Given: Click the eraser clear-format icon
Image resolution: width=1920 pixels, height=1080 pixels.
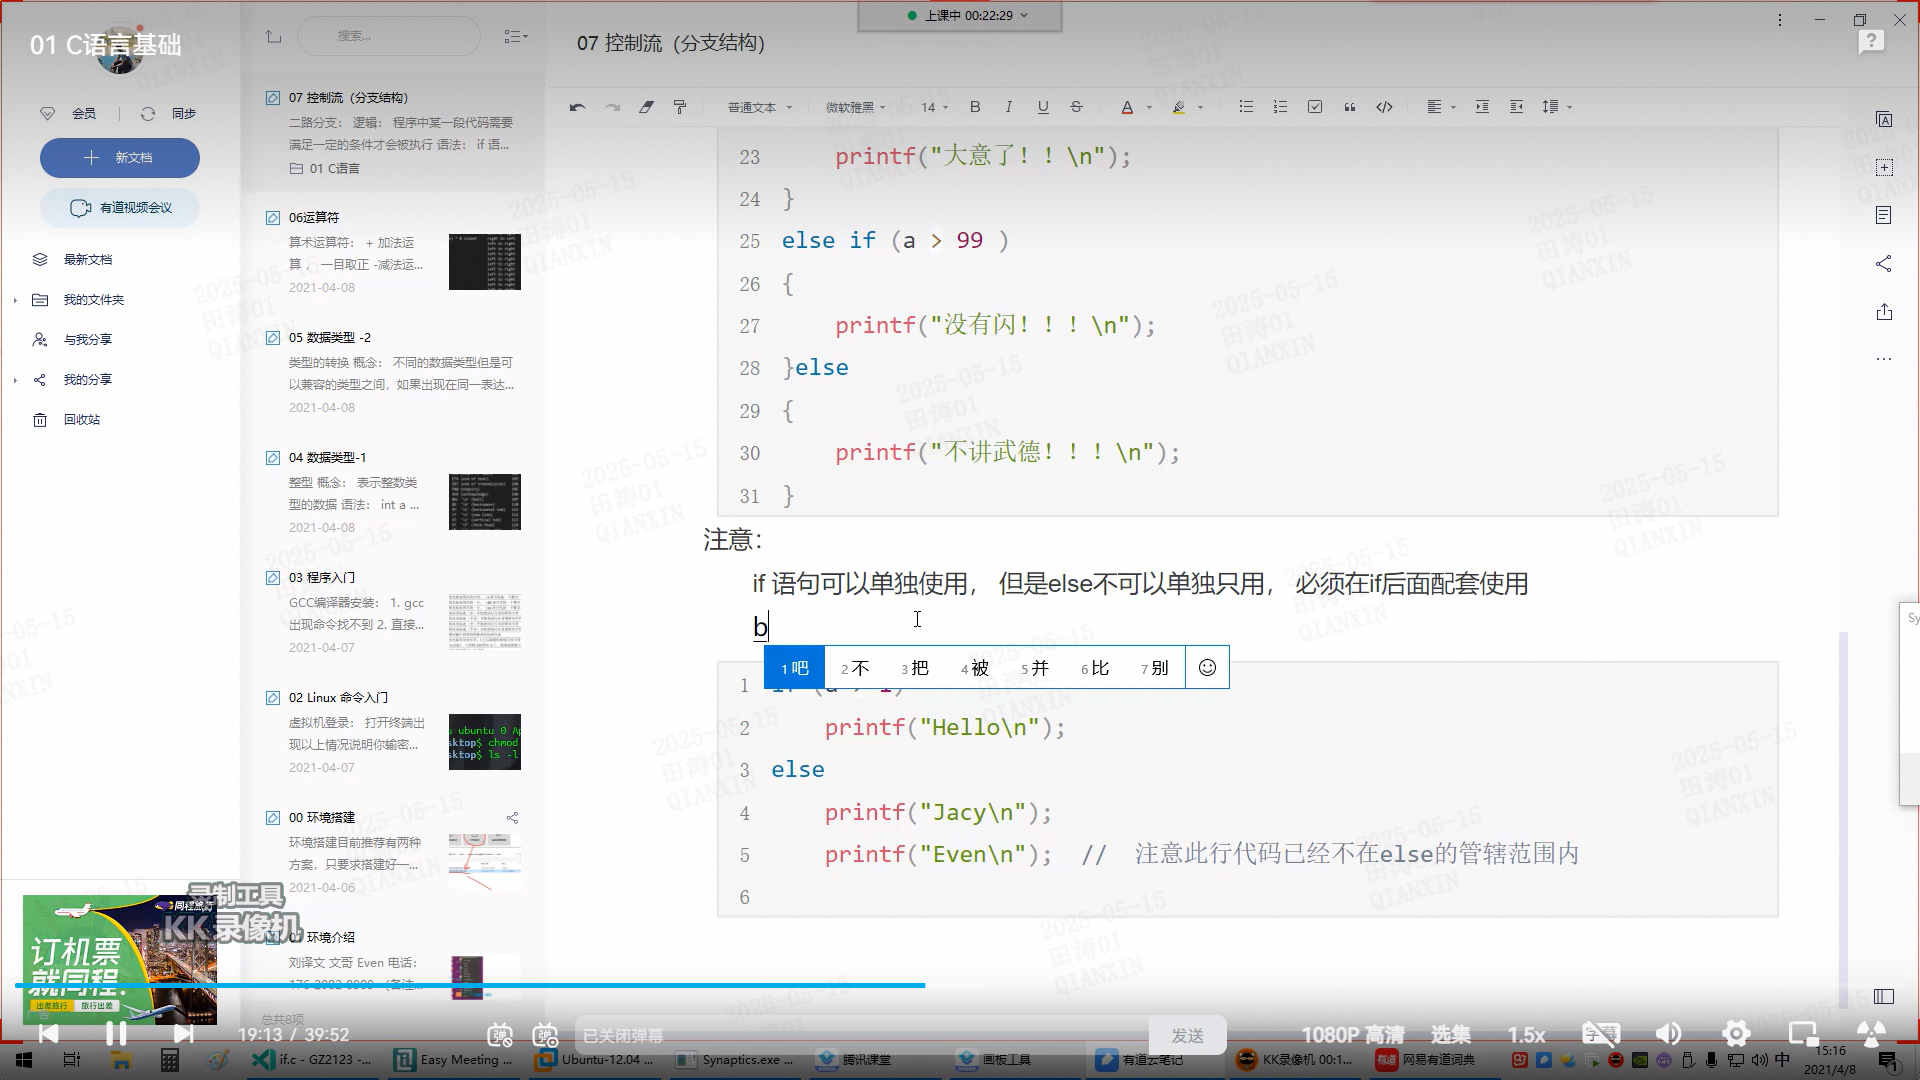Looking at the screenshot, I should click(646, 107).
